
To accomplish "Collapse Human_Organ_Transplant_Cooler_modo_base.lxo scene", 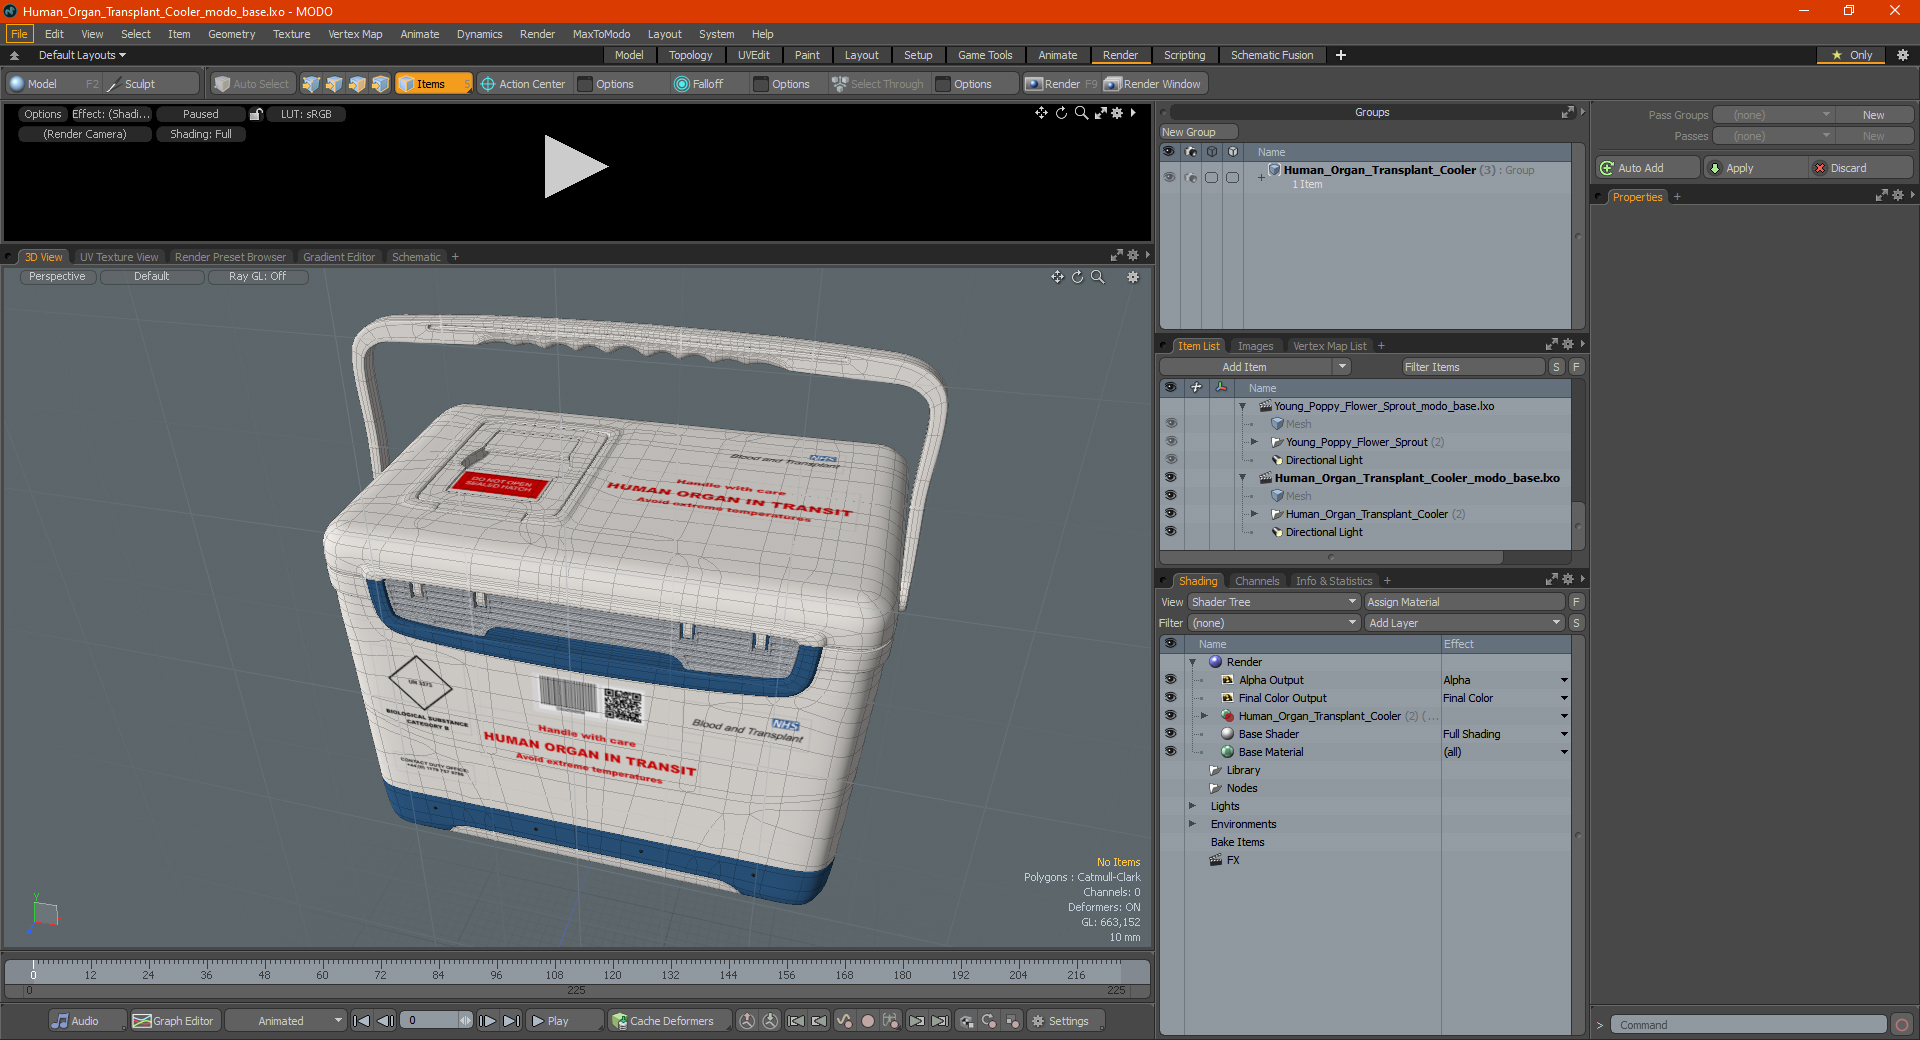I will point(1242,478).
